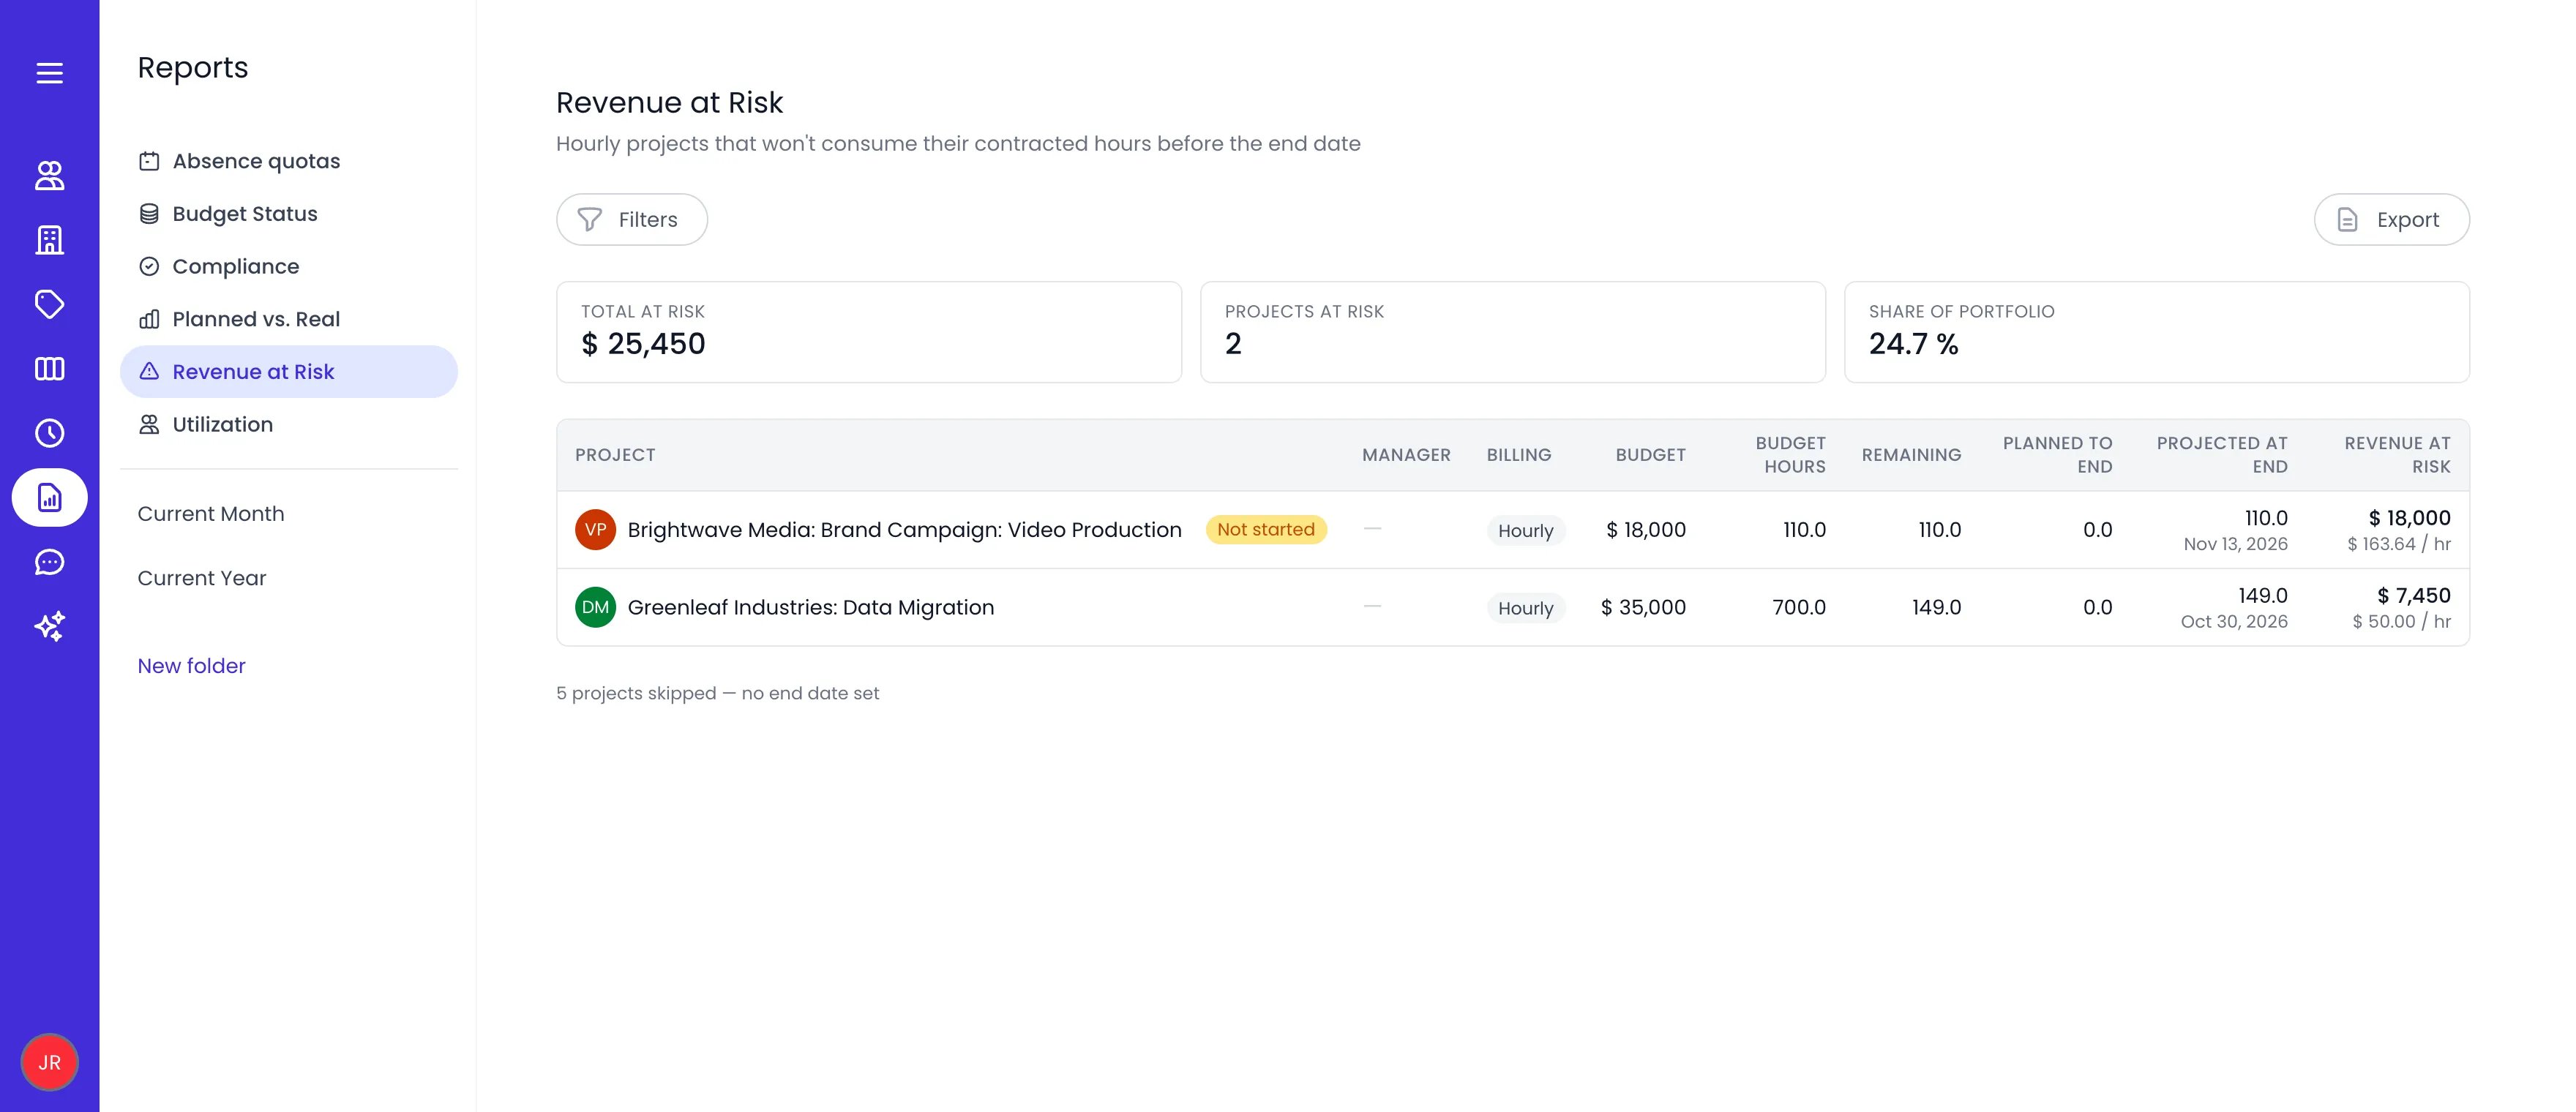Open the clock time tracking icon
The image size is (2576, 1112).
(49, 433)
